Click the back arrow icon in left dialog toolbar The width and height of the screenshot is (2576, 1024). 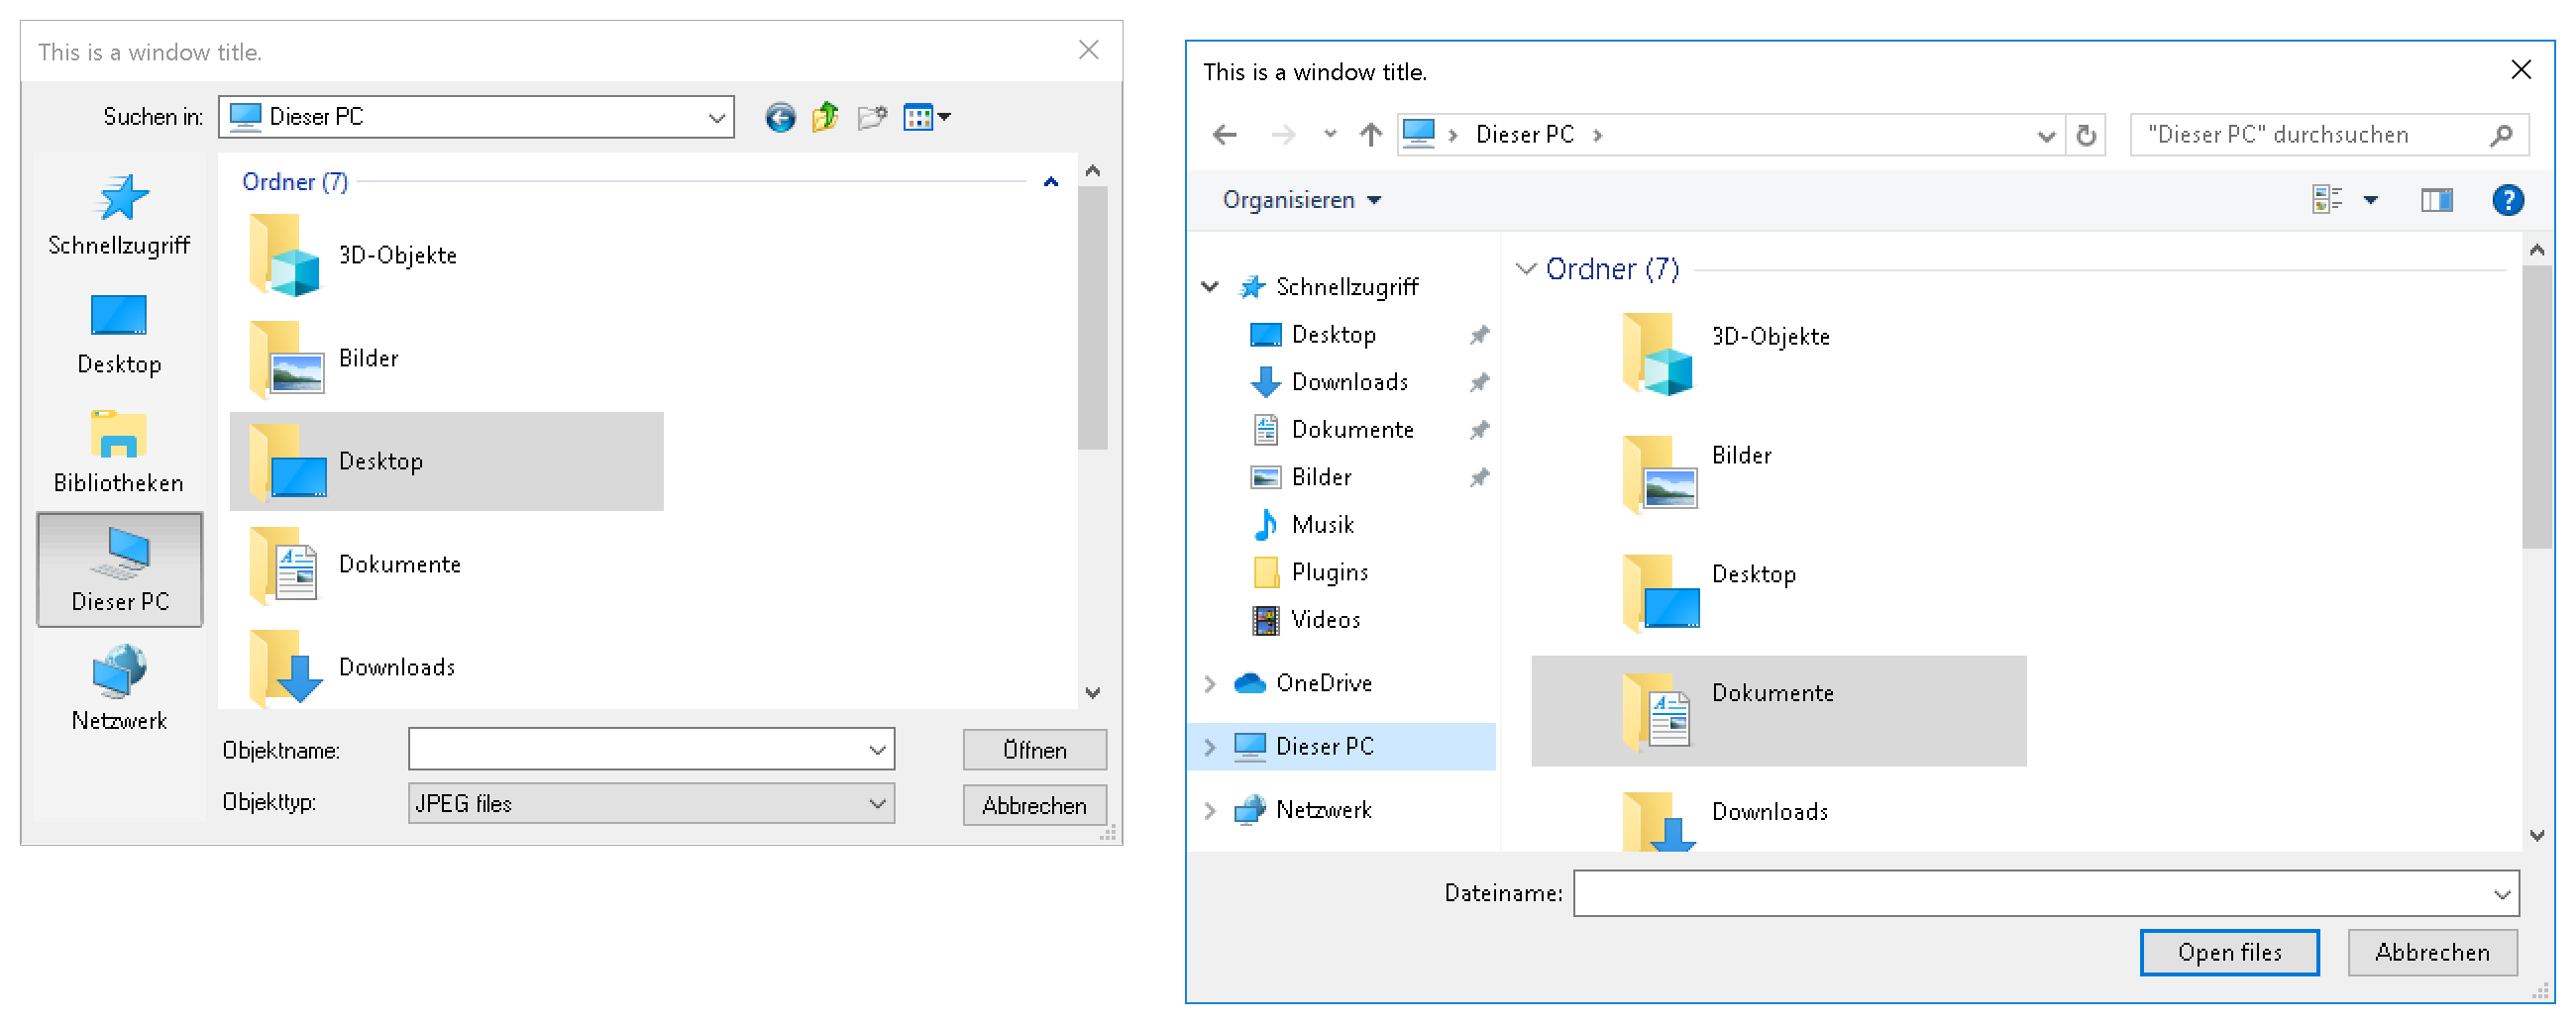[780, 117]
